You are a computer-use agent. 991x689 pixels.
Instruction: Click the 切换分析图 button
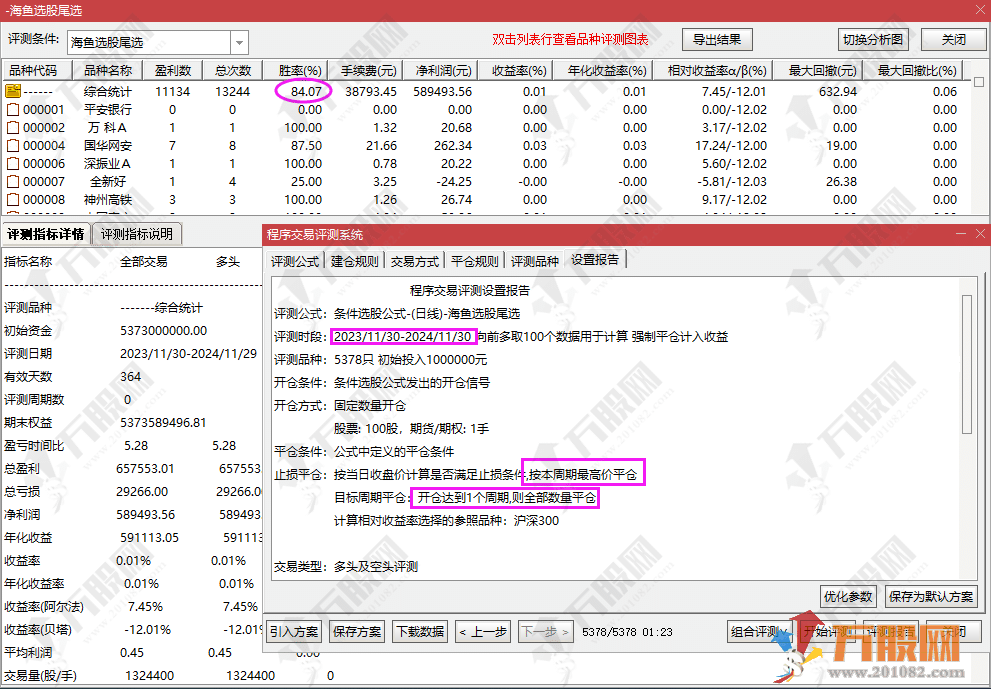(873, 39)
